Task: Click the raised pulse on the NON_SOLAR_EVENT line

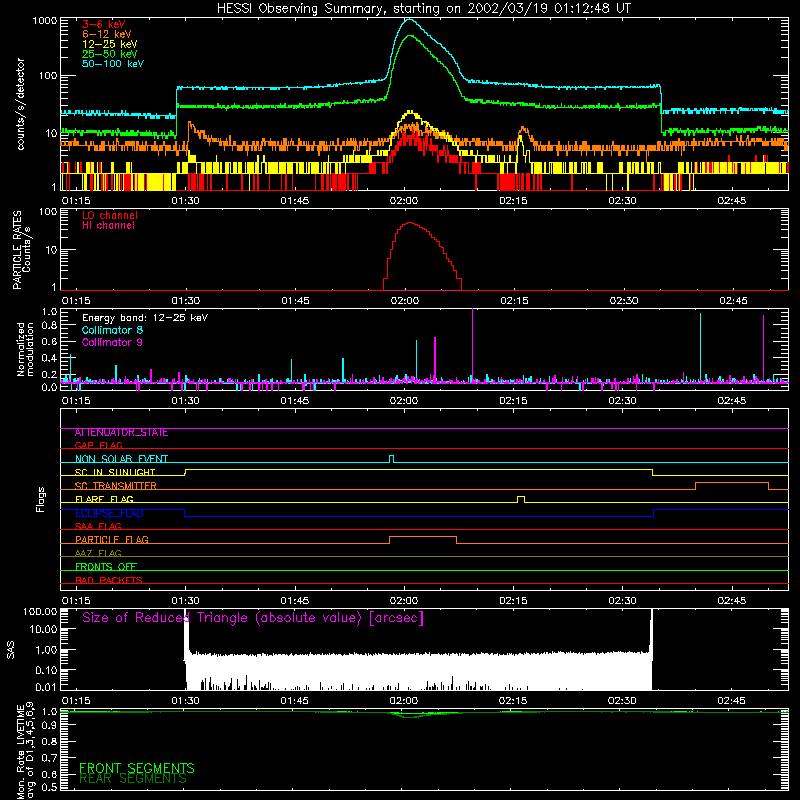Action: (x=391, y=458)
